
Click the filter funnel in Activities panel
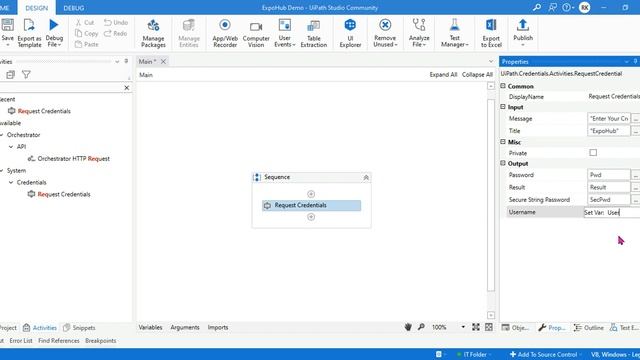point(26,75)
